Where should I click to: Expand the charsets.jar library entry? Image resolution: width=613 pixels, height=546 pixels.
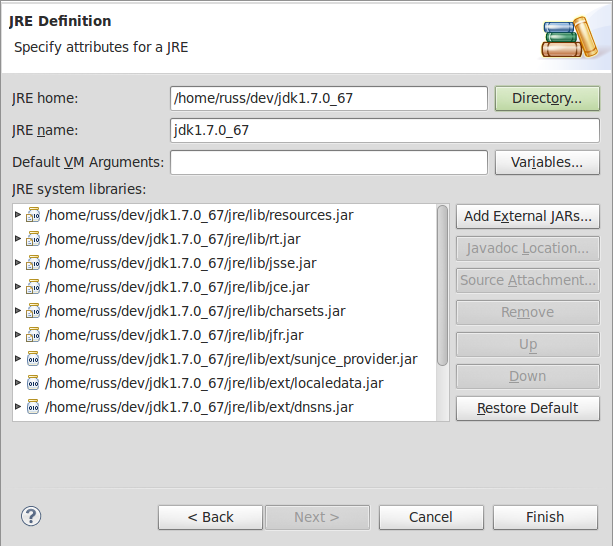pos(18,311)
